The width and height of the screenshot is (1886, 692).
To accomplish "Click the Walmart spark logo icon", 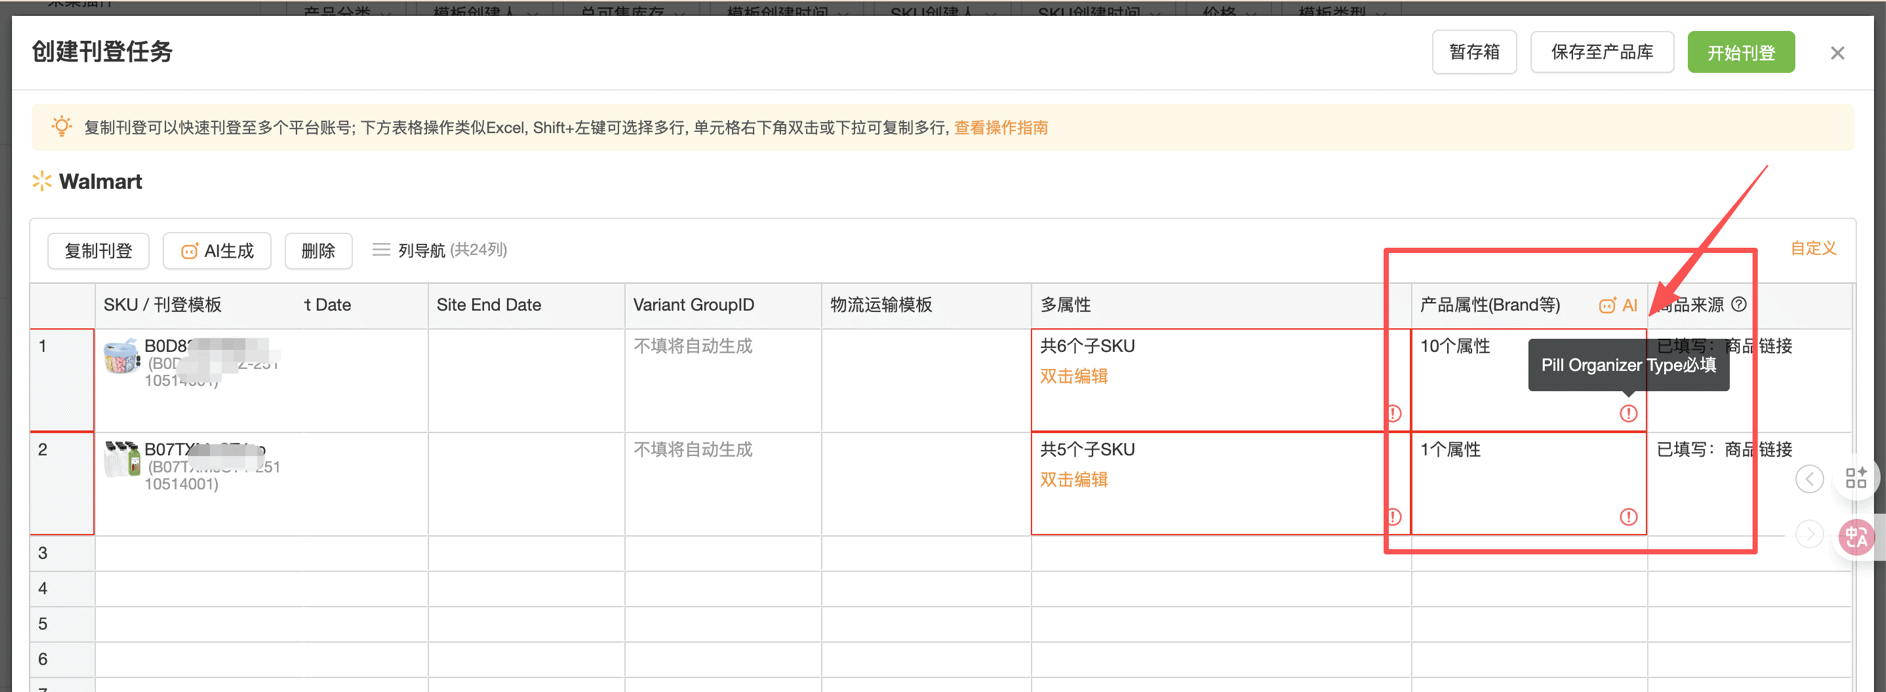I will [42, 181].
